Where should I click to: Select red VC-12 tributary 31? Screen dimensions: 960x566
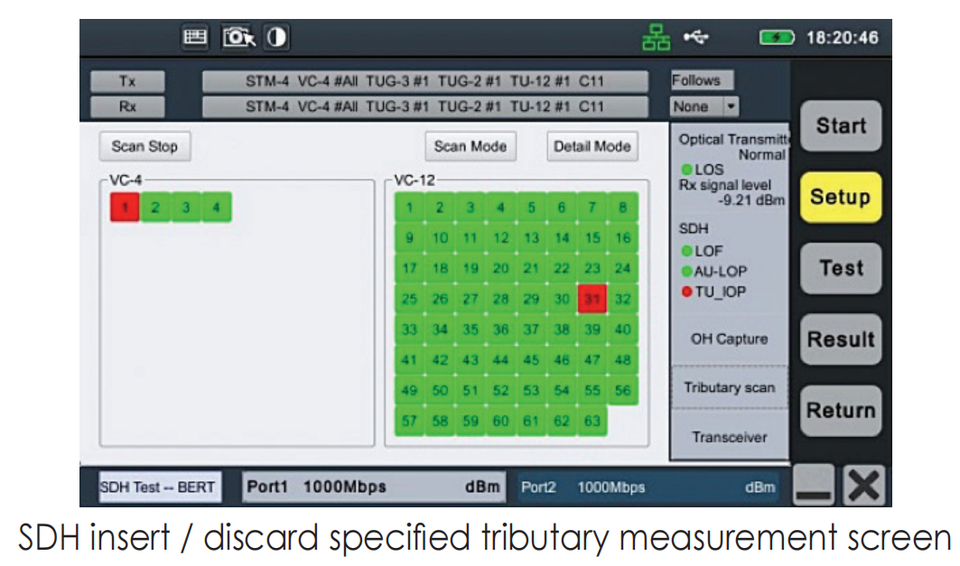coord(592,299)
